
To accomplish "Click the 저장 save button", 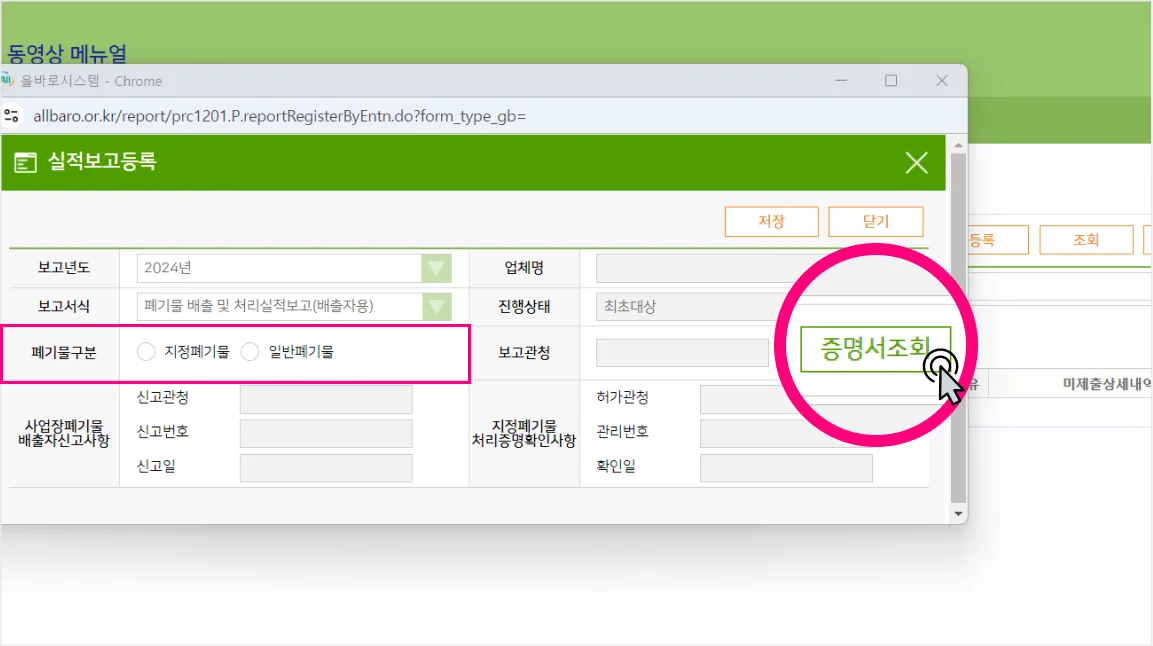I will 771,221.
